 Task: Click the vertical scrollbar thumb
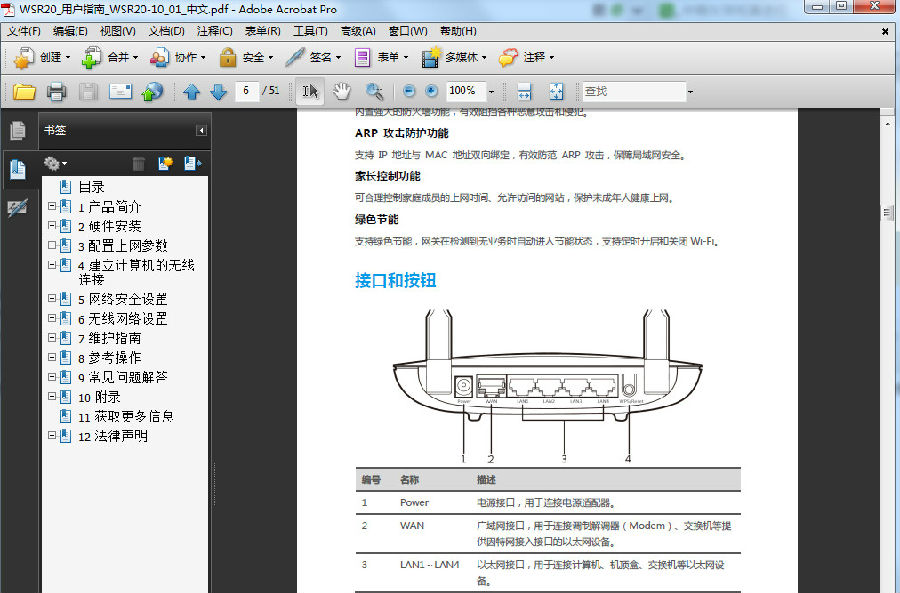(887, 214)
